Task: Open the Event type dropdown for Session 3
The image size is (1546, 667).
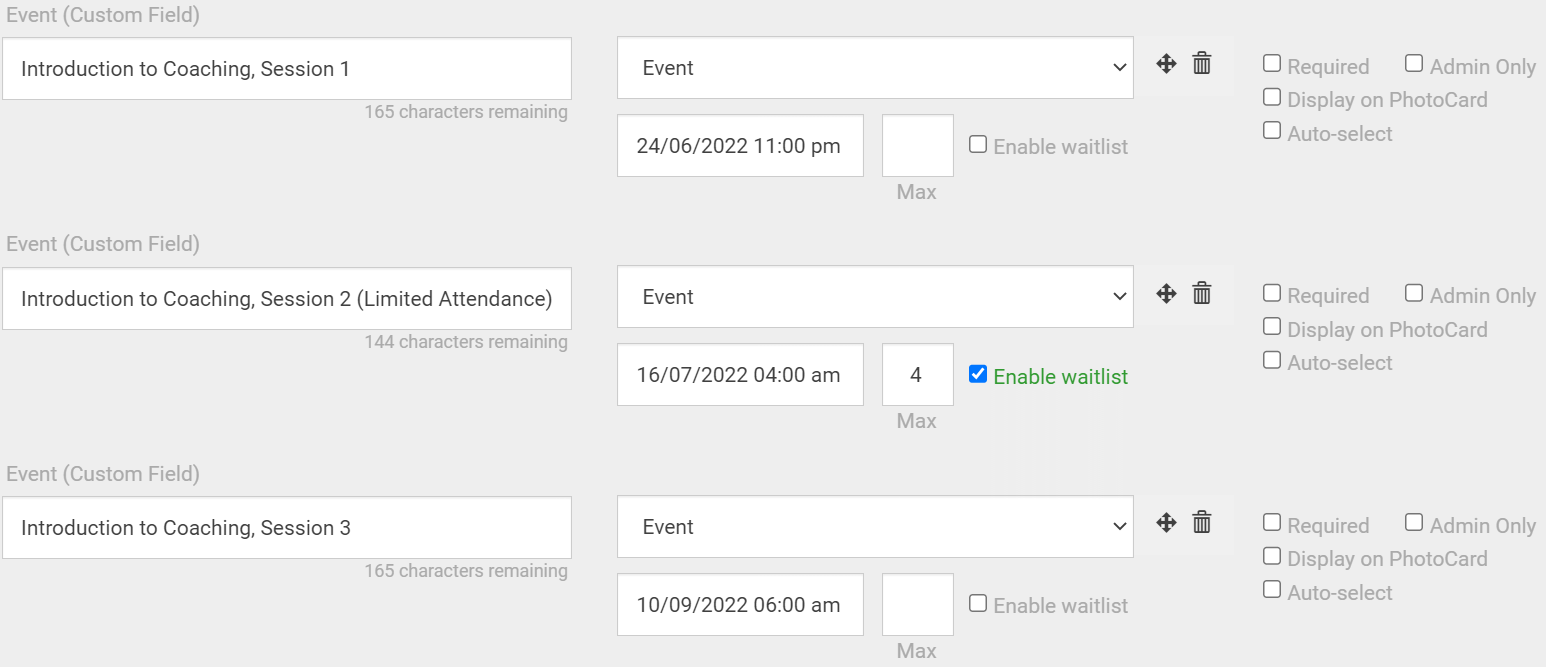Action: (875, 527)
